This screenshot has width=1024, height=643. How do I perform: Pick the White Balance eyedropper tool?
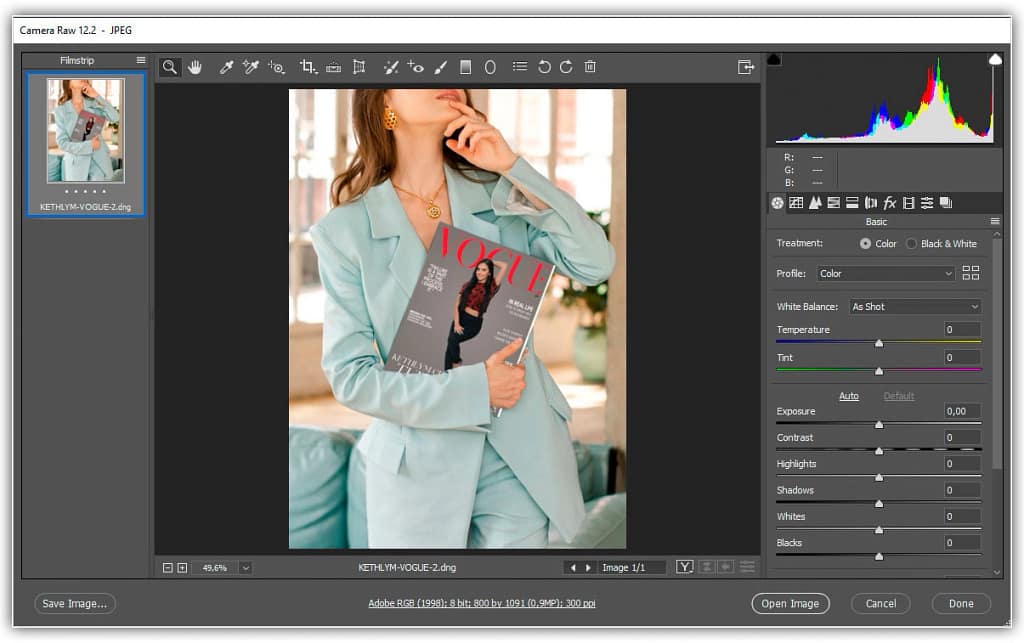226,67
